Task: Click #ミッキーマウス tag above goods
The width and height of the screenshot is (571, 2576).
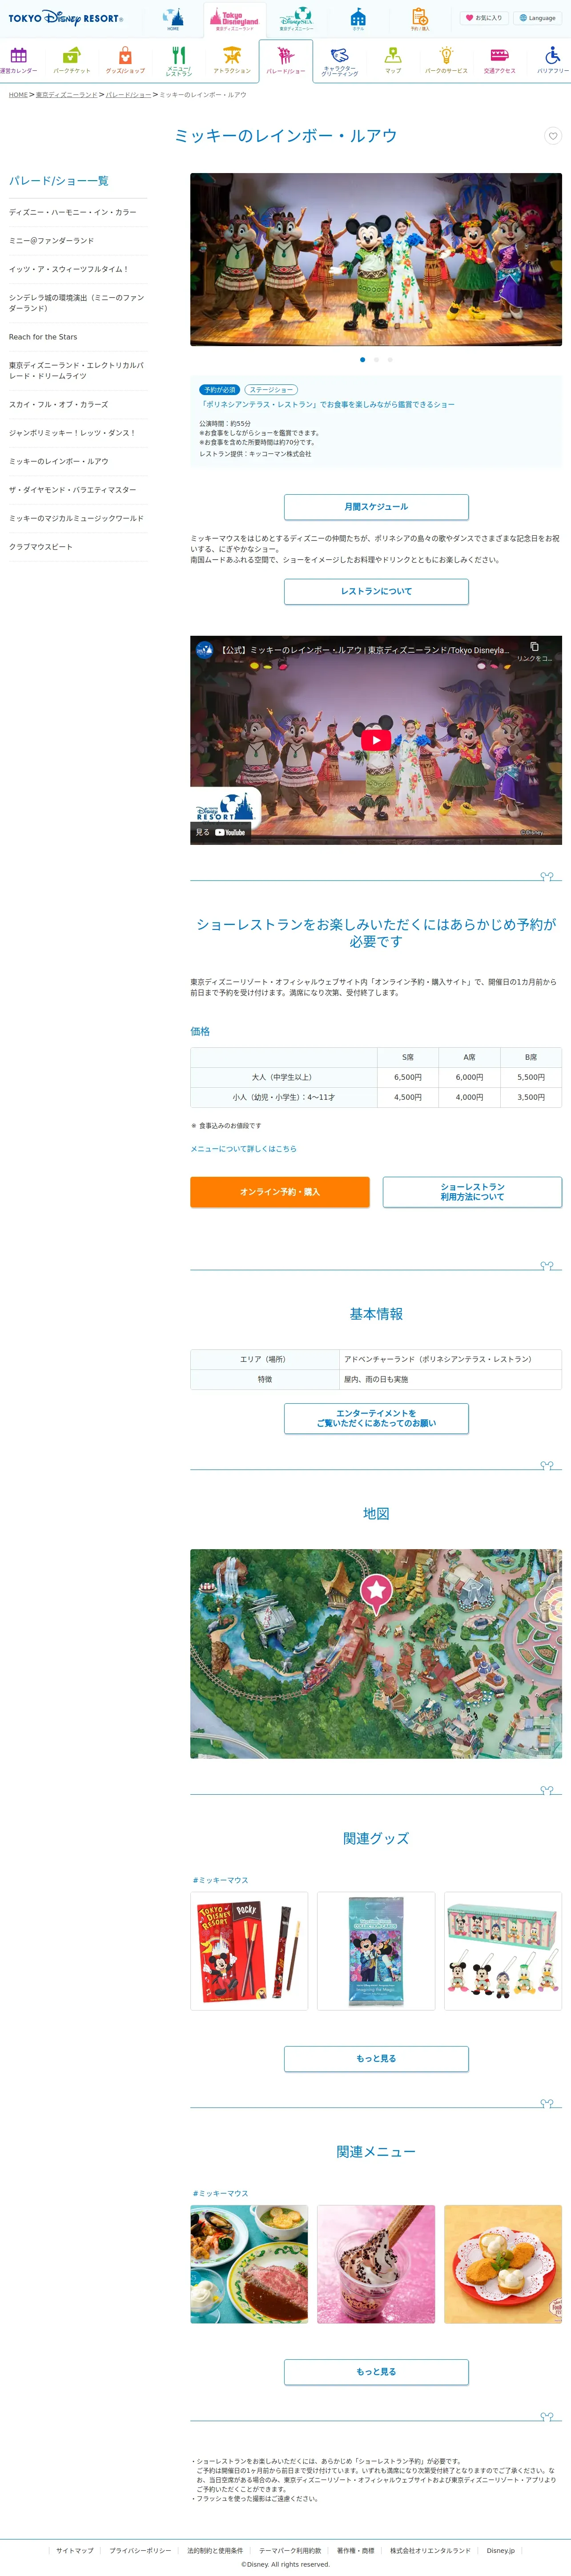Action: (x=220, y=1881)
